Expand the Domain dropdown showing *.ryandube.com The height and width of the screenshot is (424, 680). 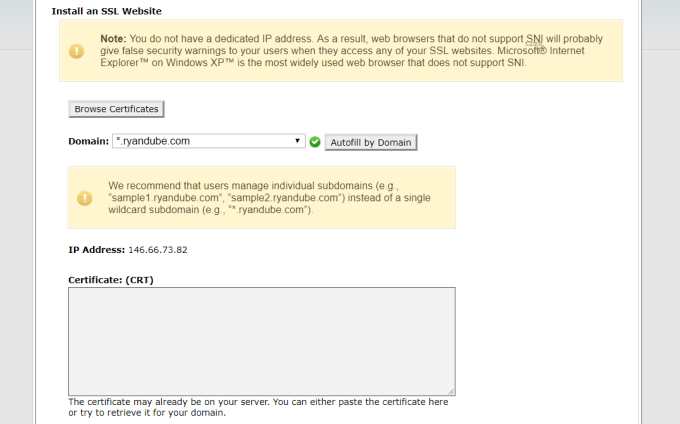208,141
